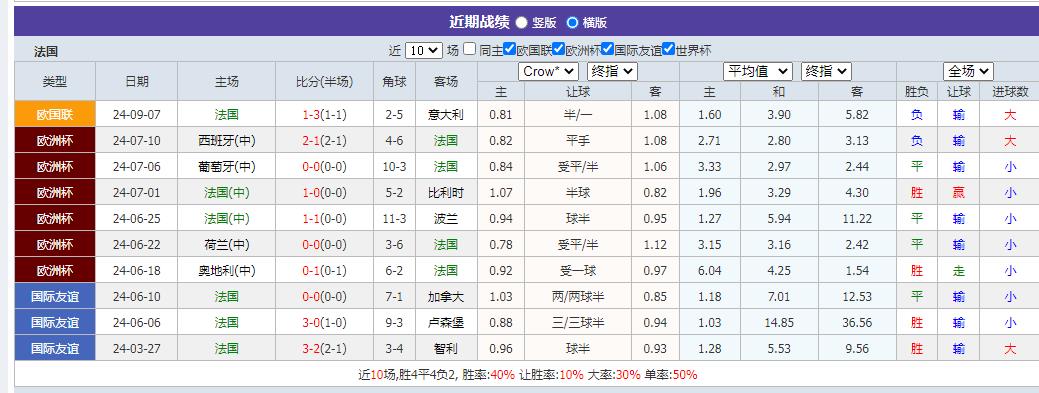Open the 终指 dropdown next to Crow*

pos(612,72)
